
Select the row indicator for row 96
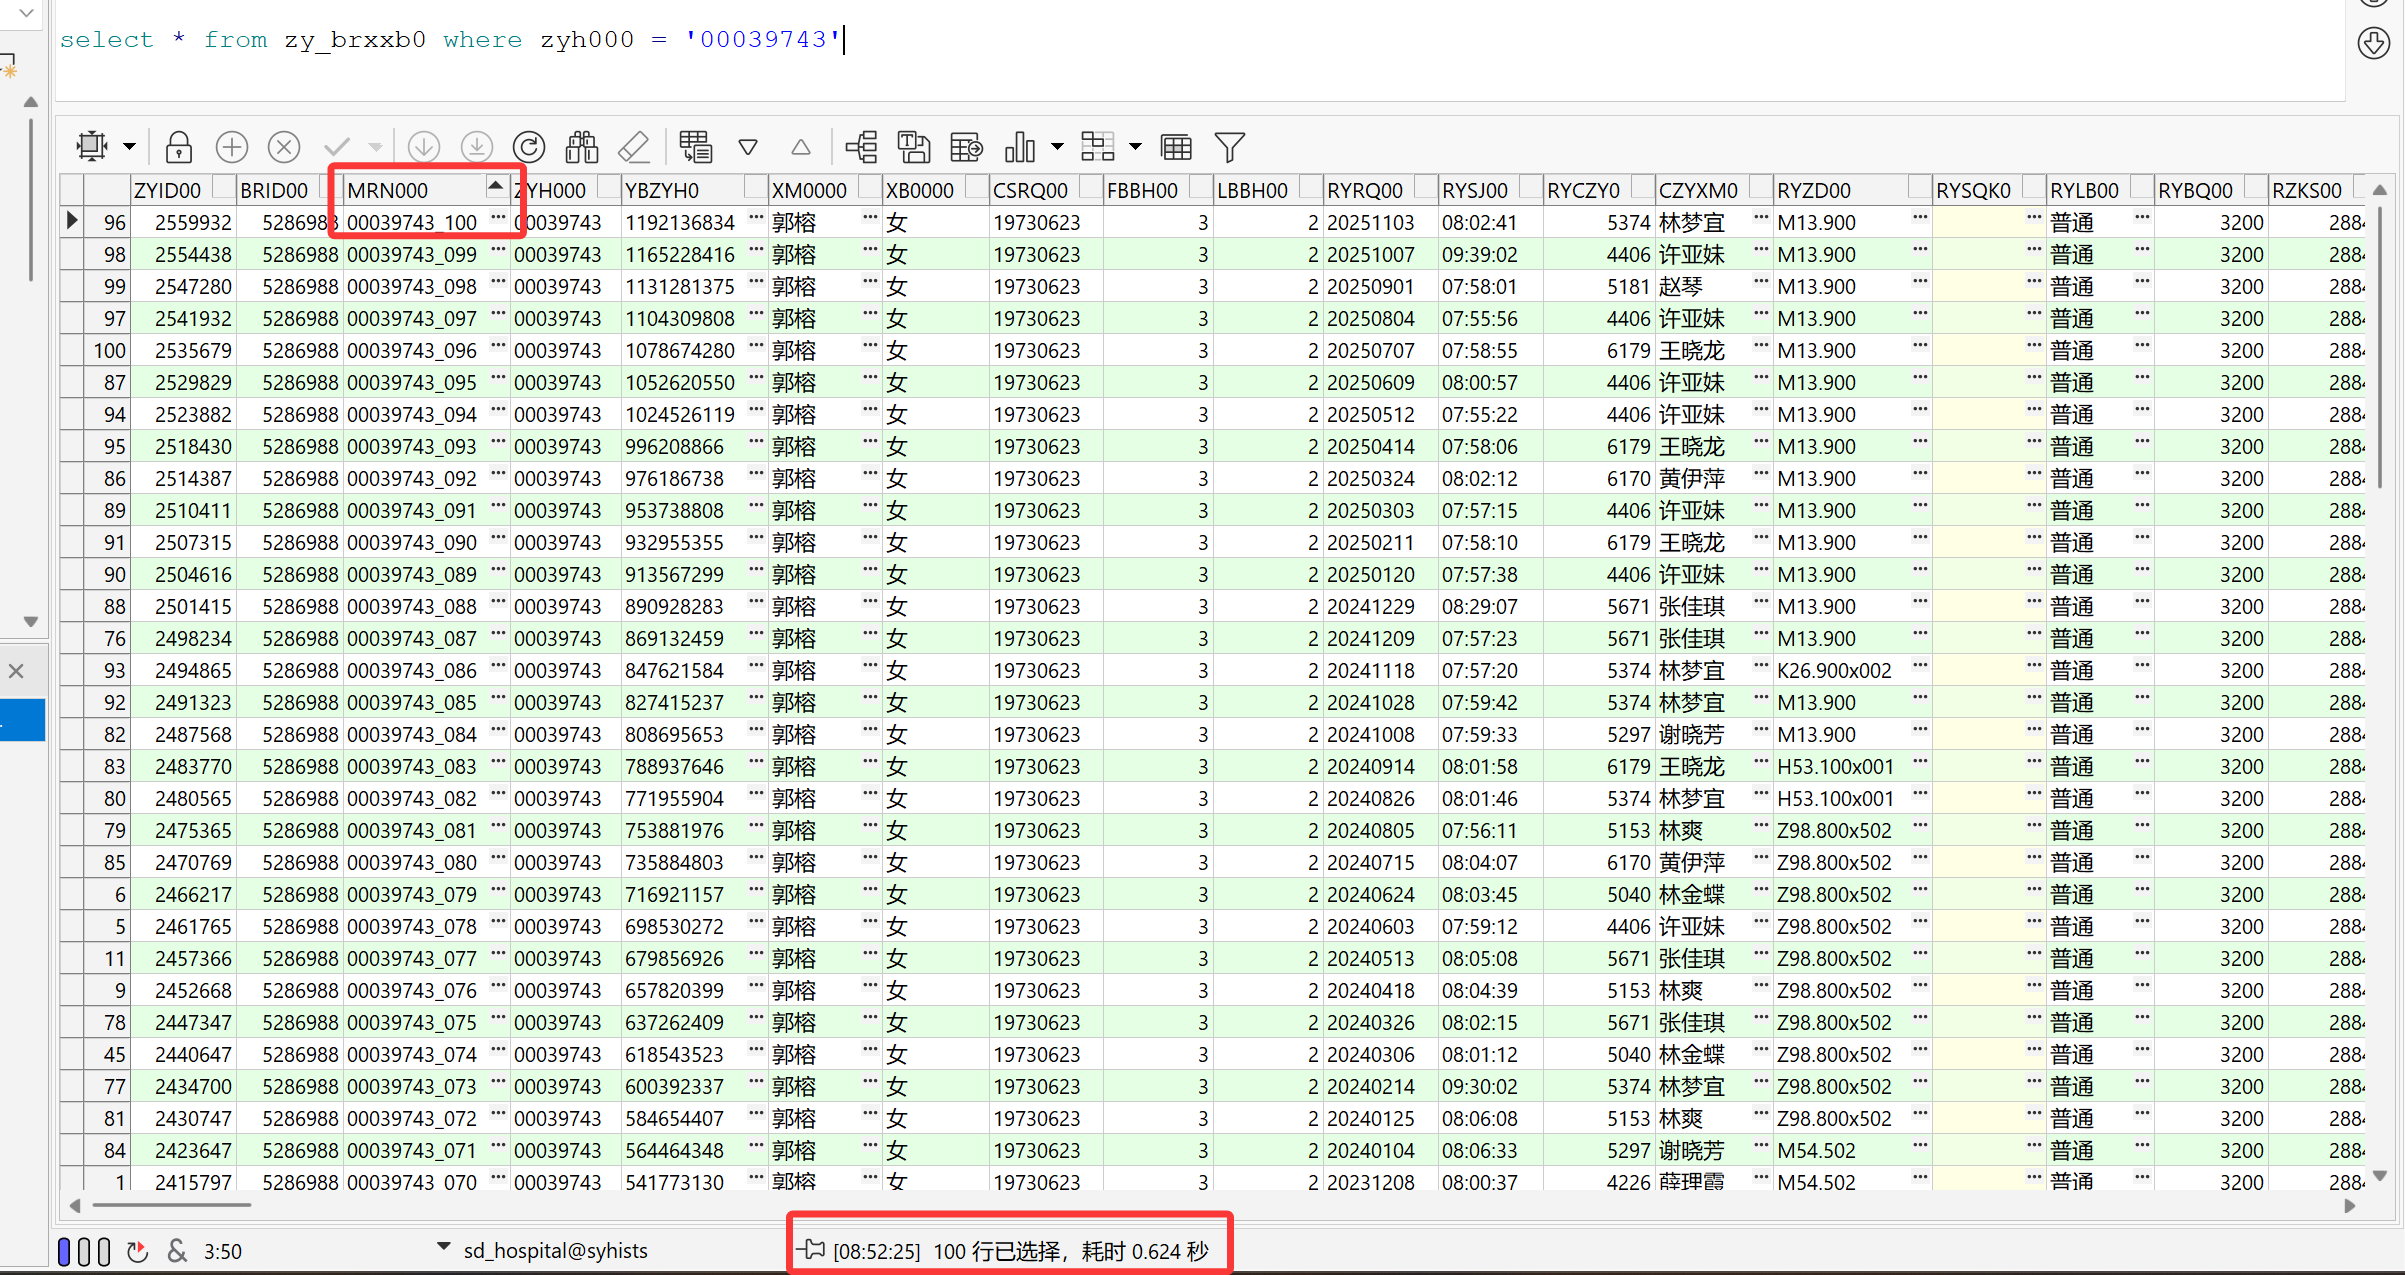click(71, 221)
